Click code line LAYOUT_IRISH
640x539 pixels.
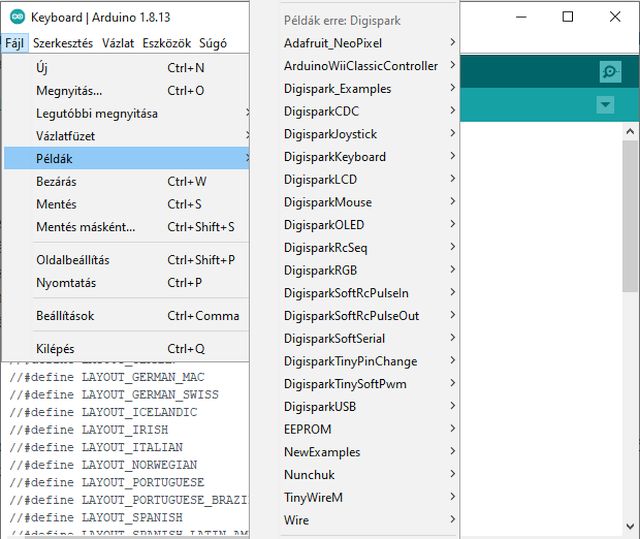point(89,430)
